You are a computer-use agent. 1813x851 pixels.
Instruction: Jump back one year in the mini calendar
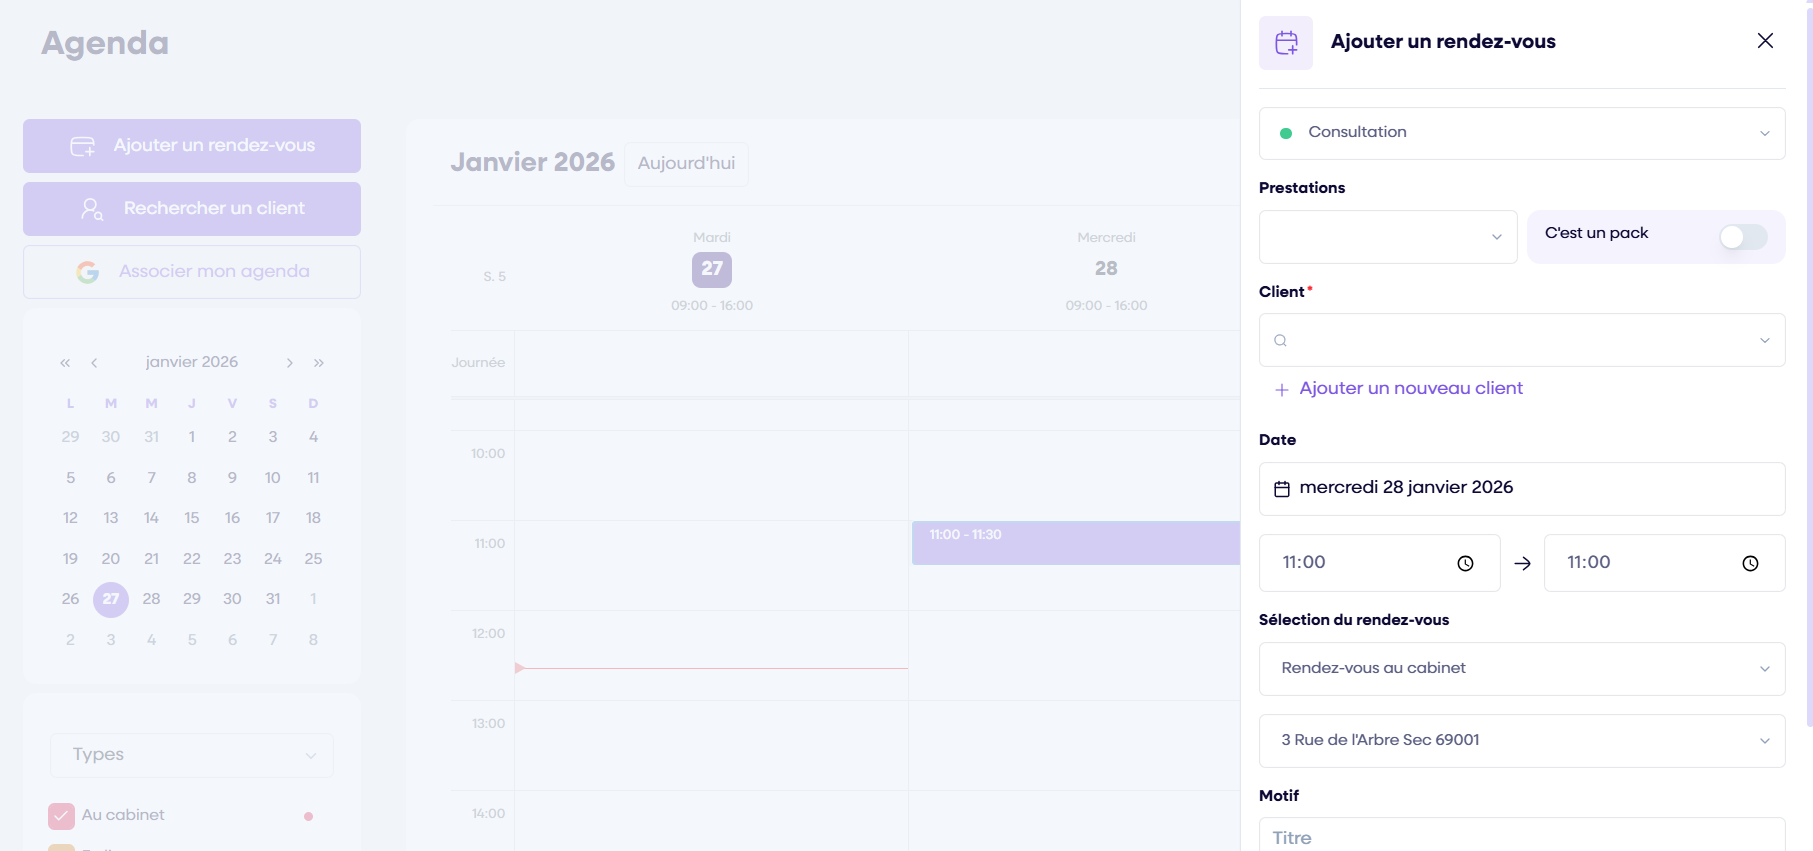point(65,363)
